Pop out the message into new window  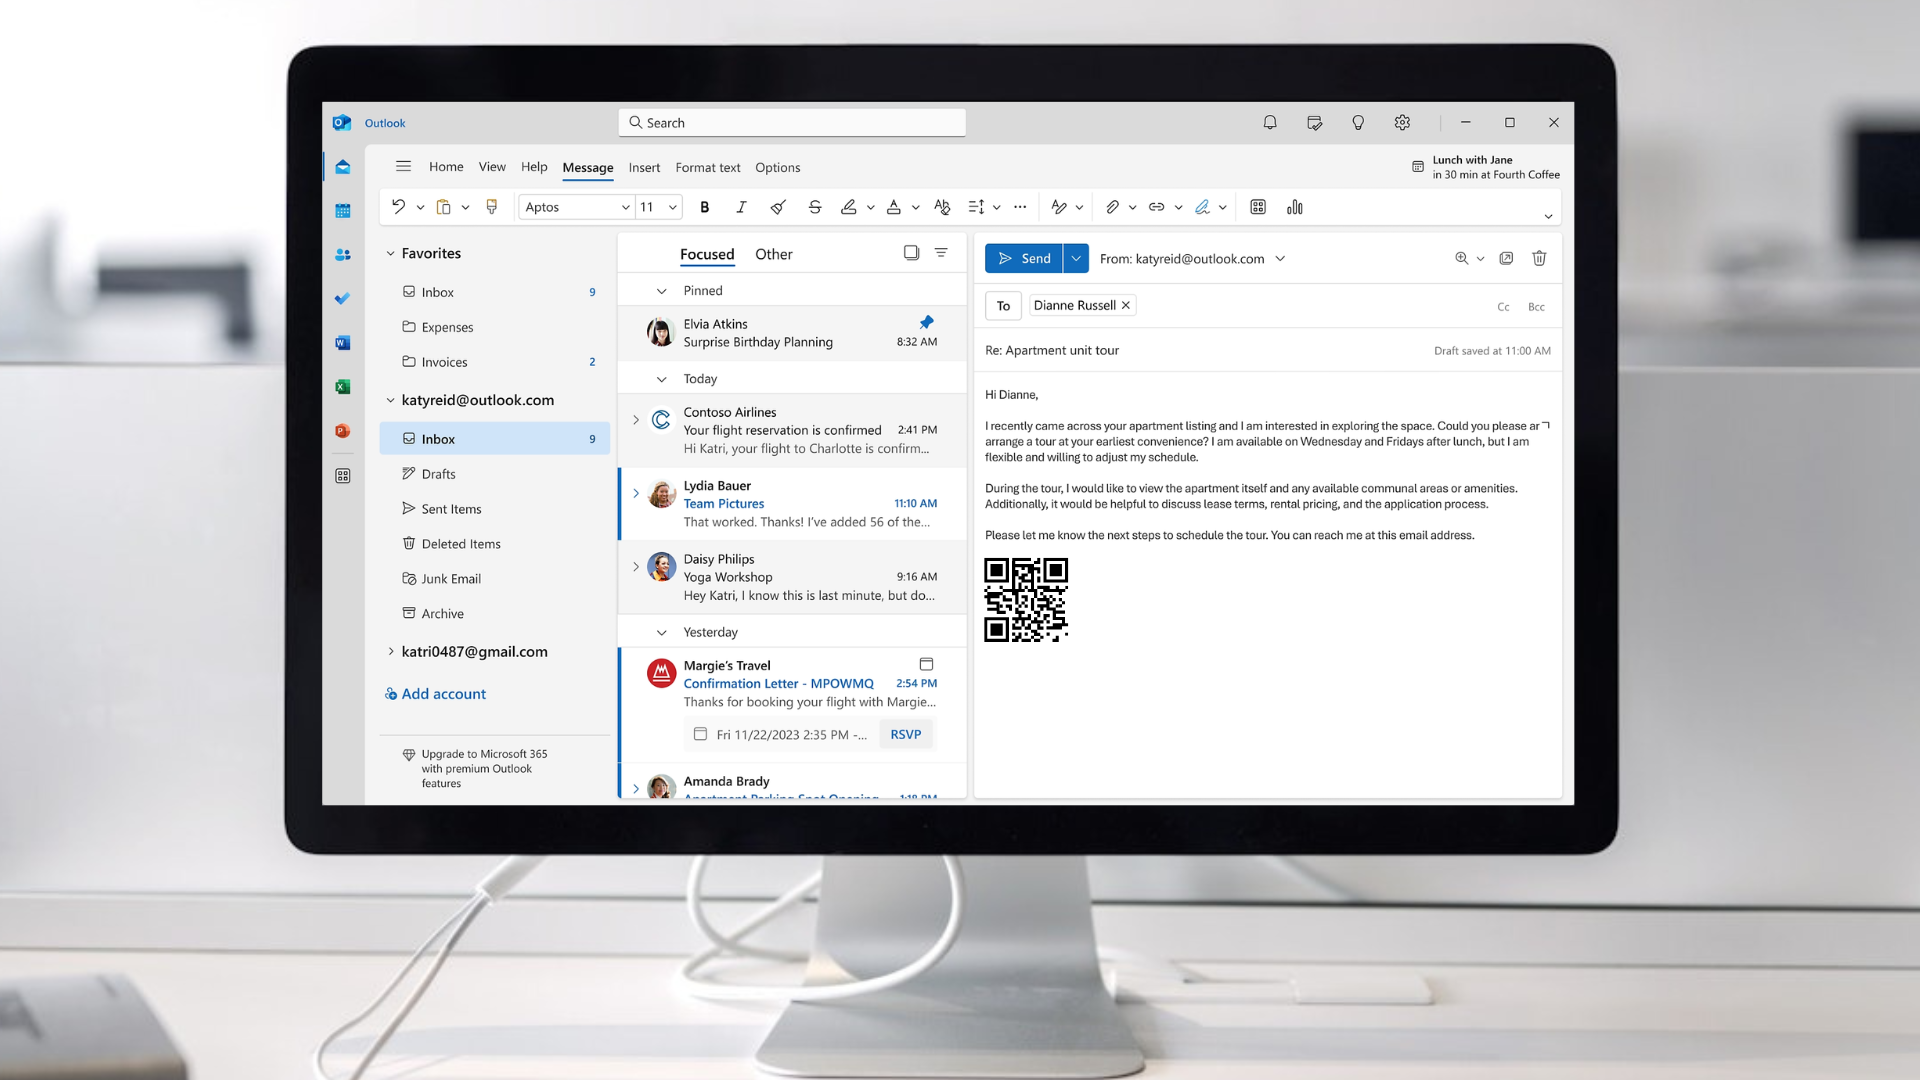coord(1506,258)
